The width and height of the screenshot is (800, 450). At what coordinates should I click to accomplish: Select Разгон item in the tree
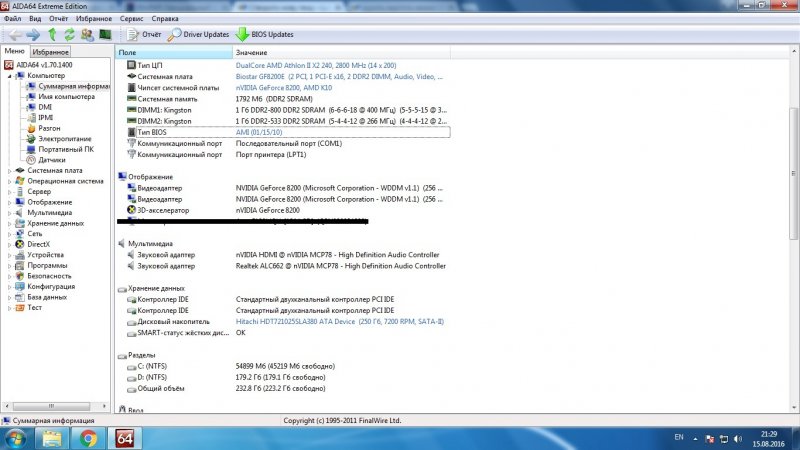(49, 128)
